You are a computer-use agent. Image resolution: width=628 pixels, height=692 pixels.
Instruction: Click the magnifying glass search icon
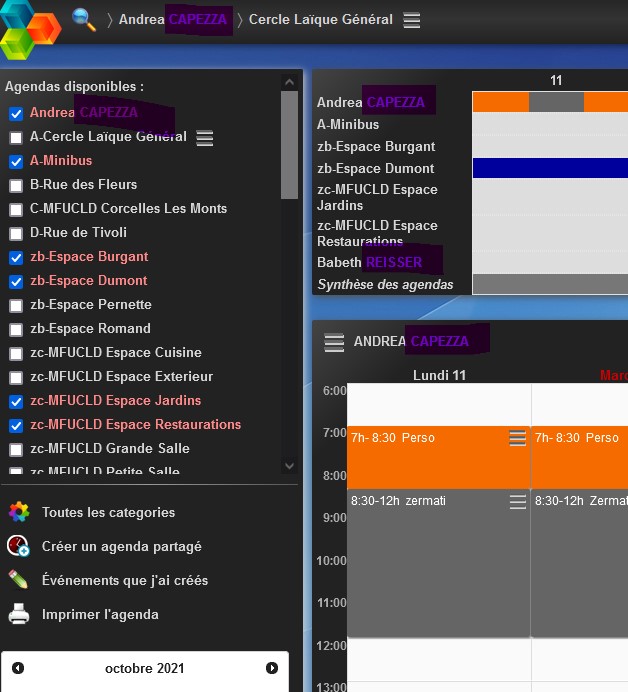(85, 20)
